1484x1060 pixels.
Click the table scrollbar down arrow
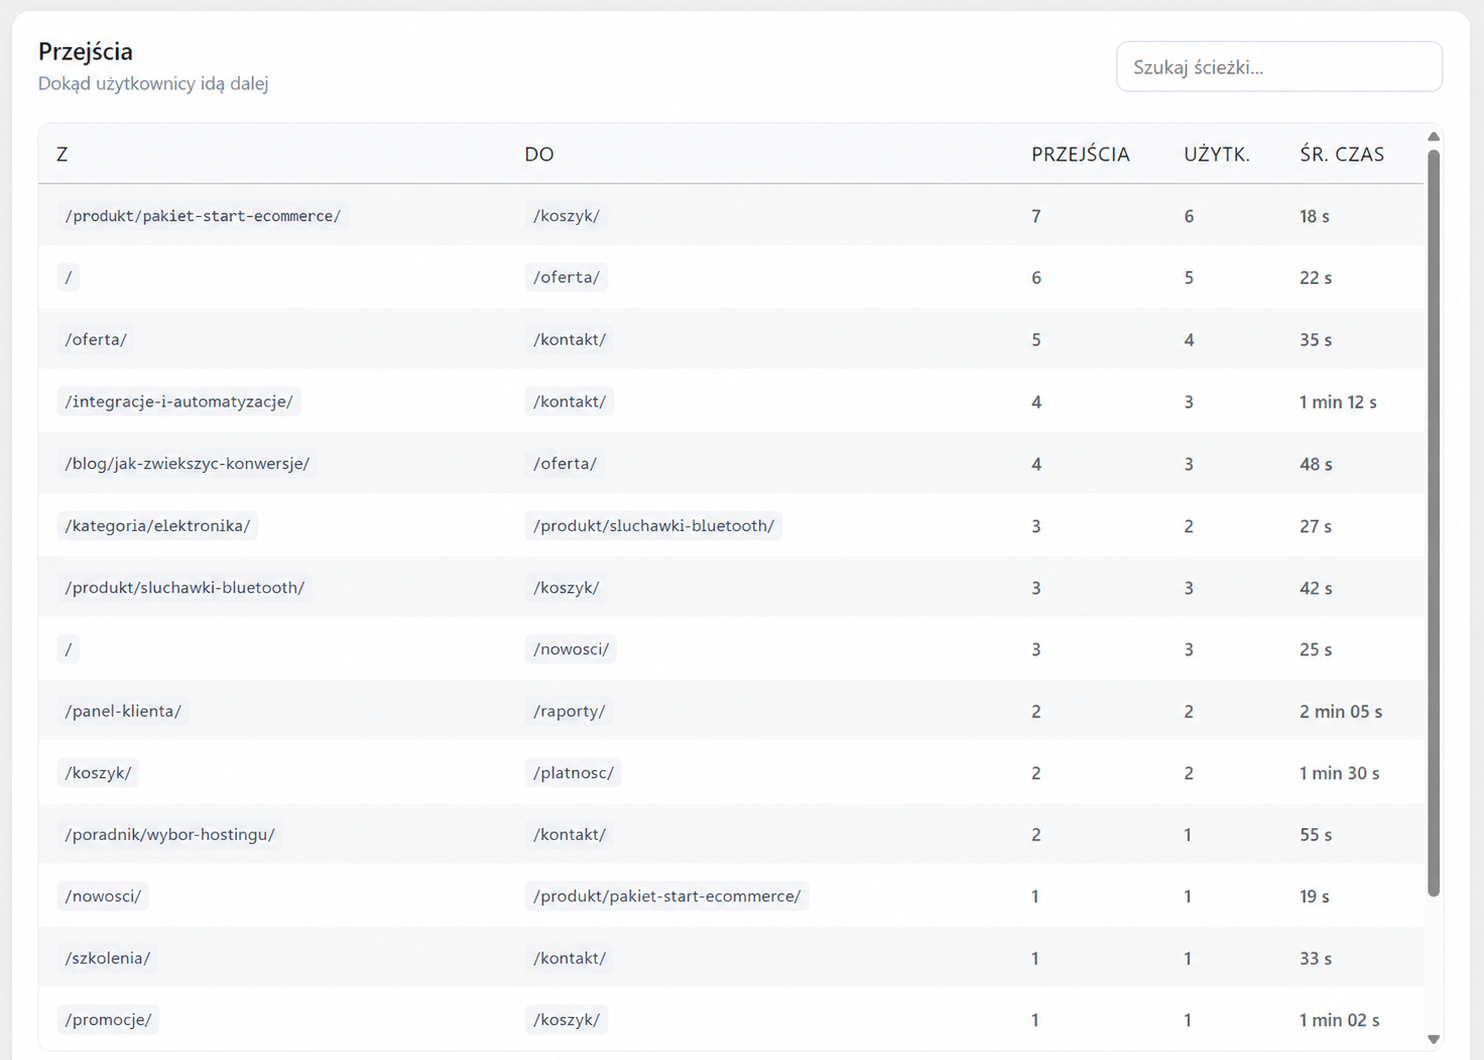pyautogui.click(x=1433, y=1039)
